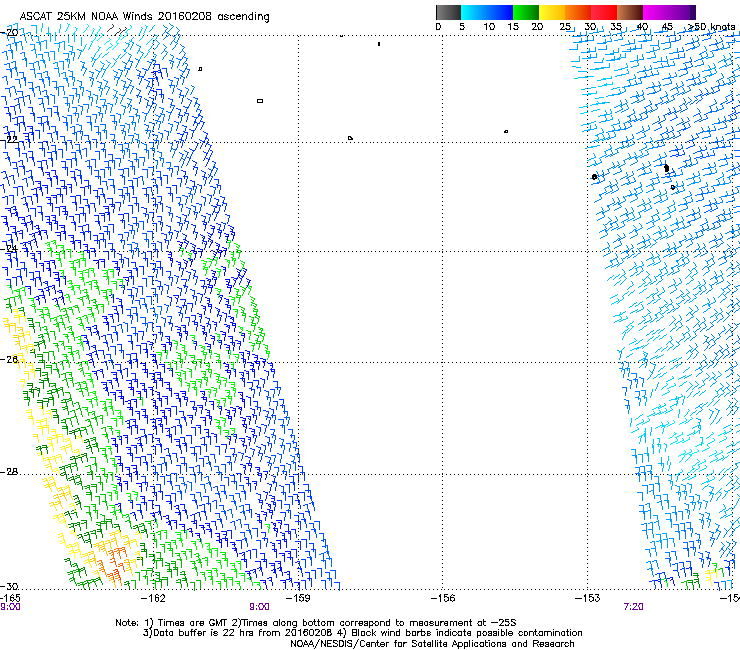
Task: Click the '40' legend scale label
Action: pyautogui.click(x=642, y=27)
